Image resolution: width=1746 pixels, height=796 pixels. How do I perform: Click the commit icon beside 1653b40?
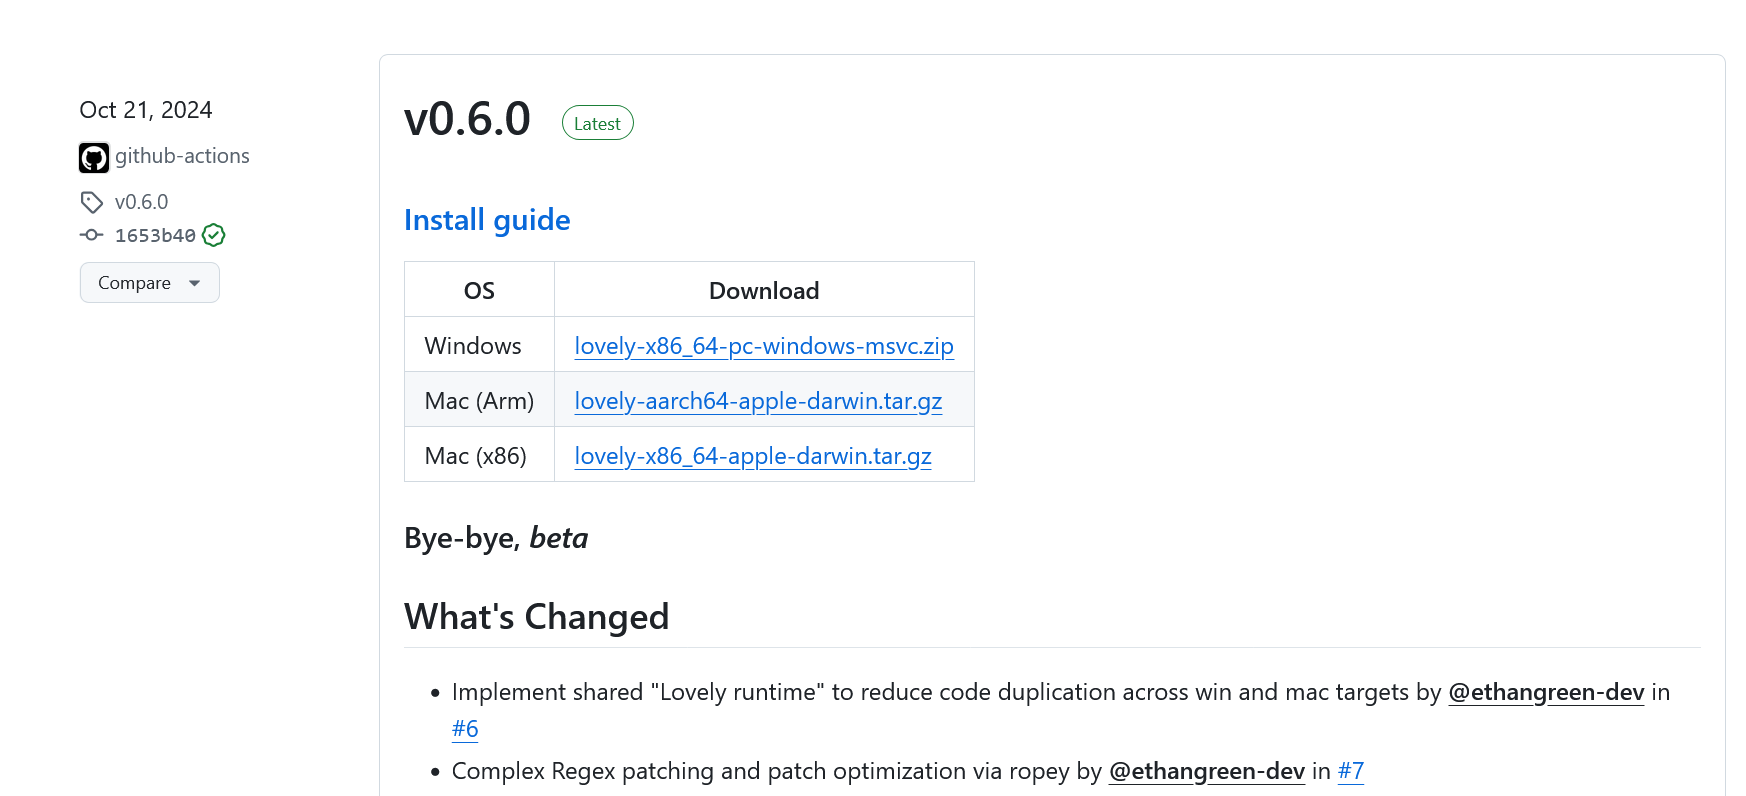pos(92,235)
